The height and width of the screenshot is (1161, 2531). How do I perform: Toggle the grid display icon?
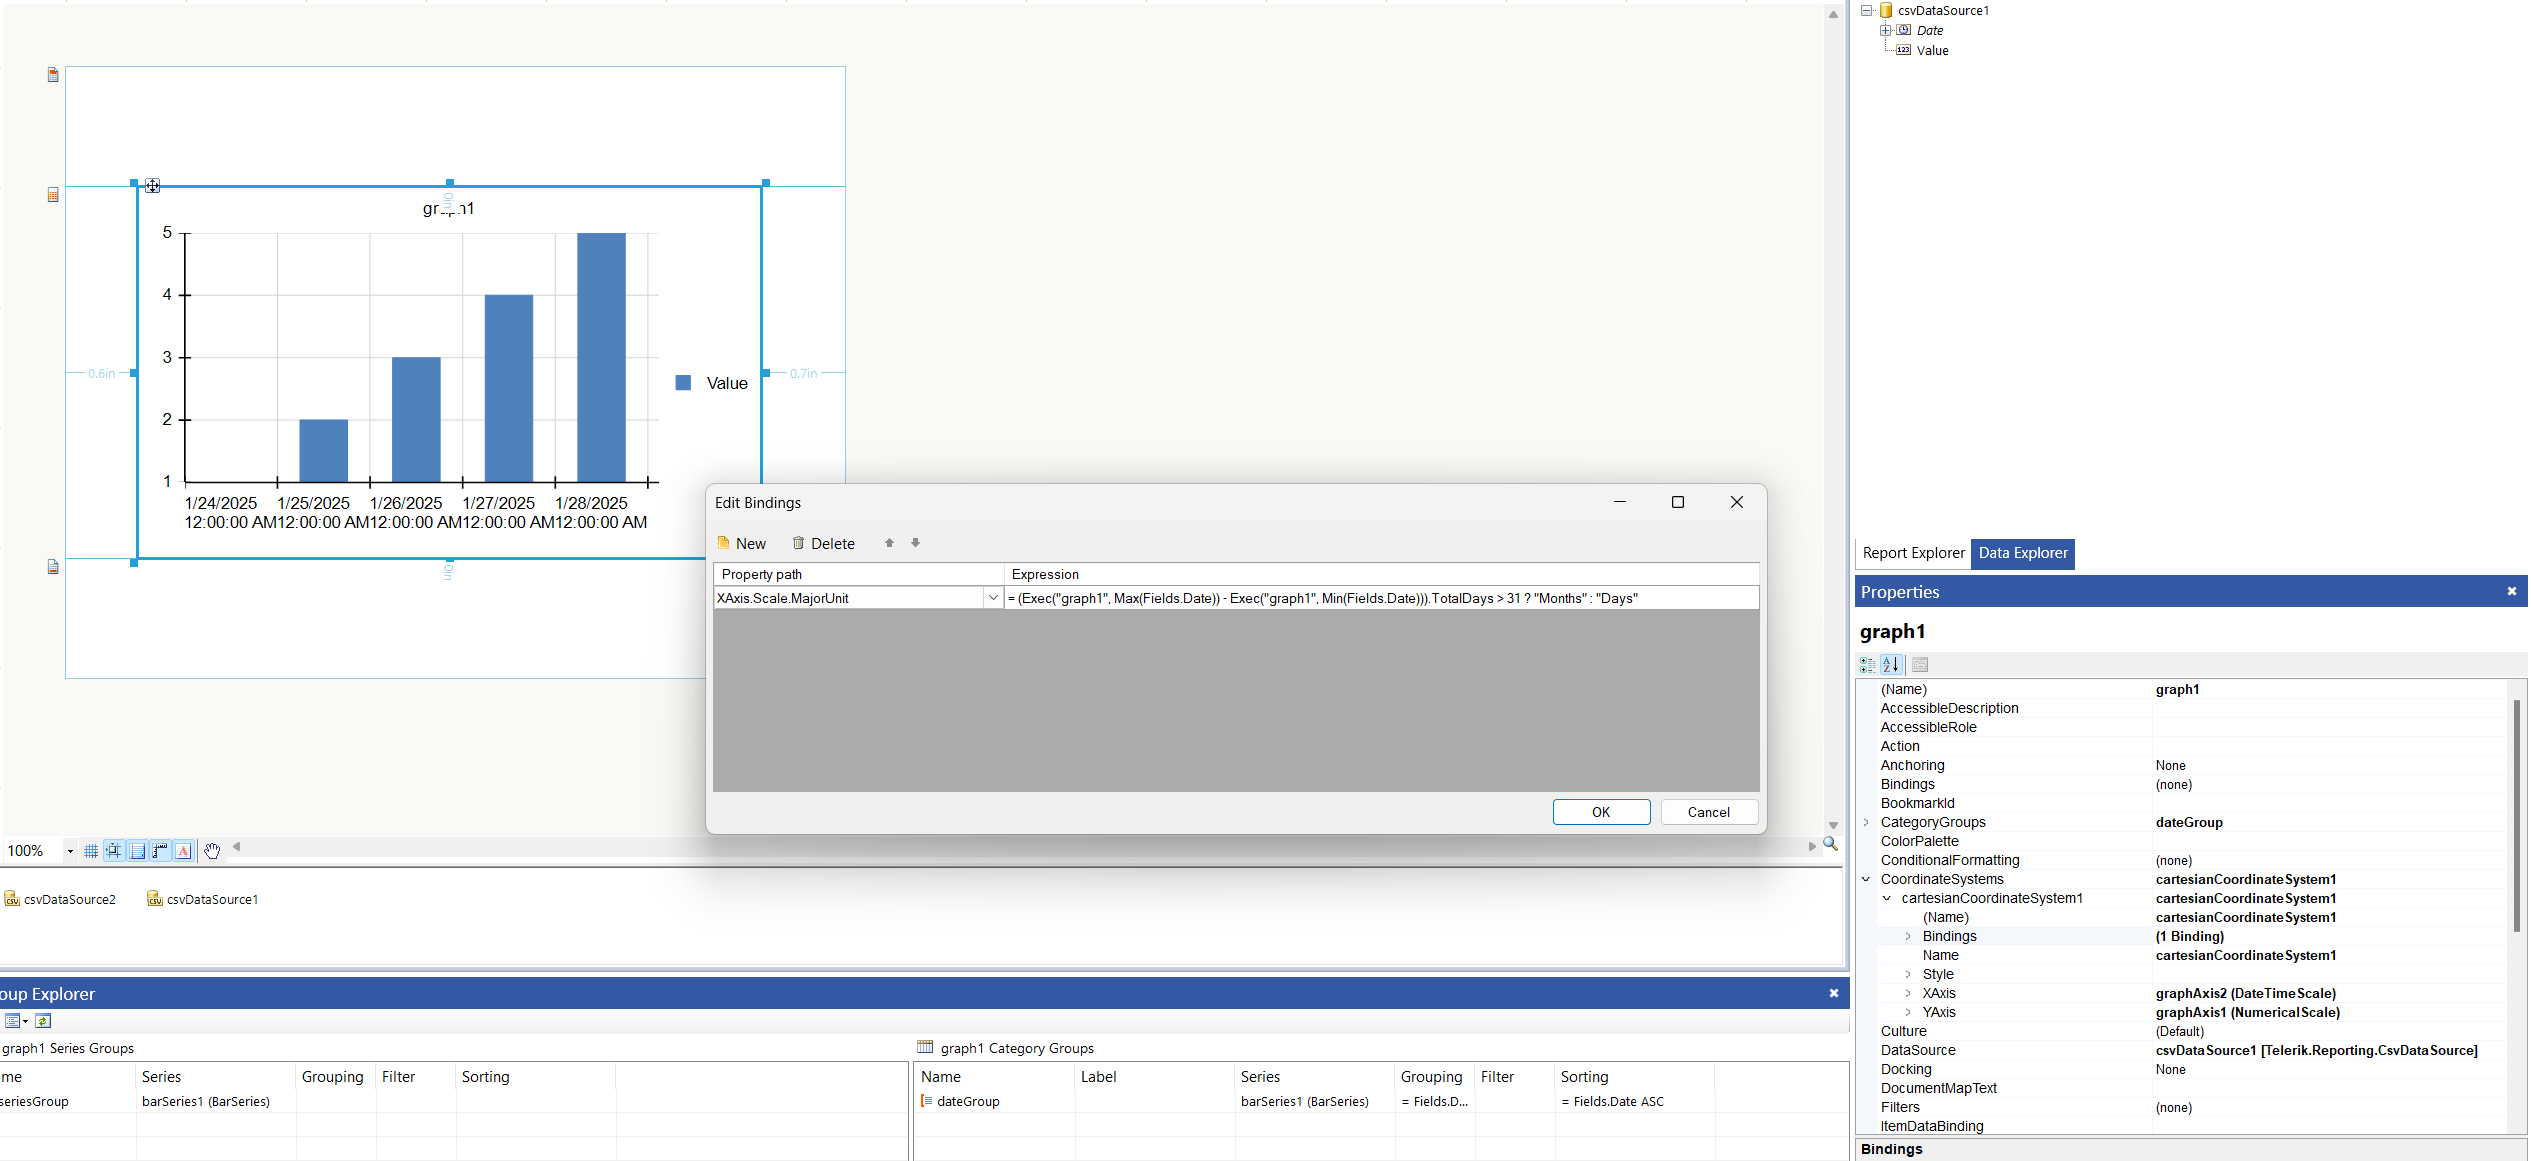[91, 851]
